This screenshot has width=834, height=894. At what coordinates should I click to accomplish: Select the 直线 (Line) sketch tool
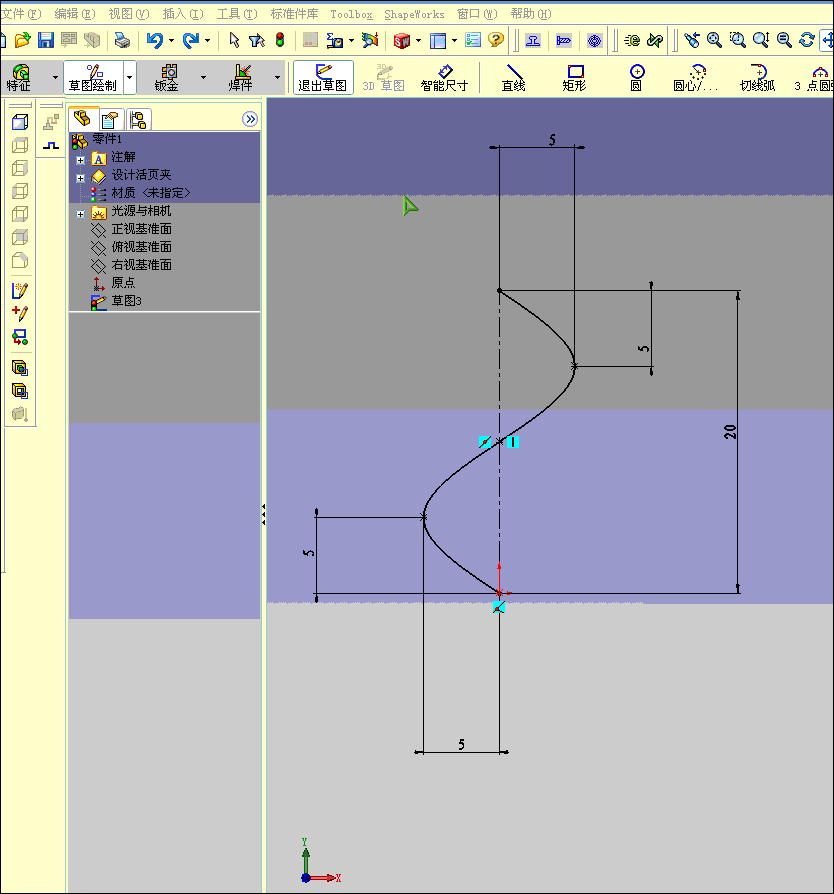click(514, 78)
